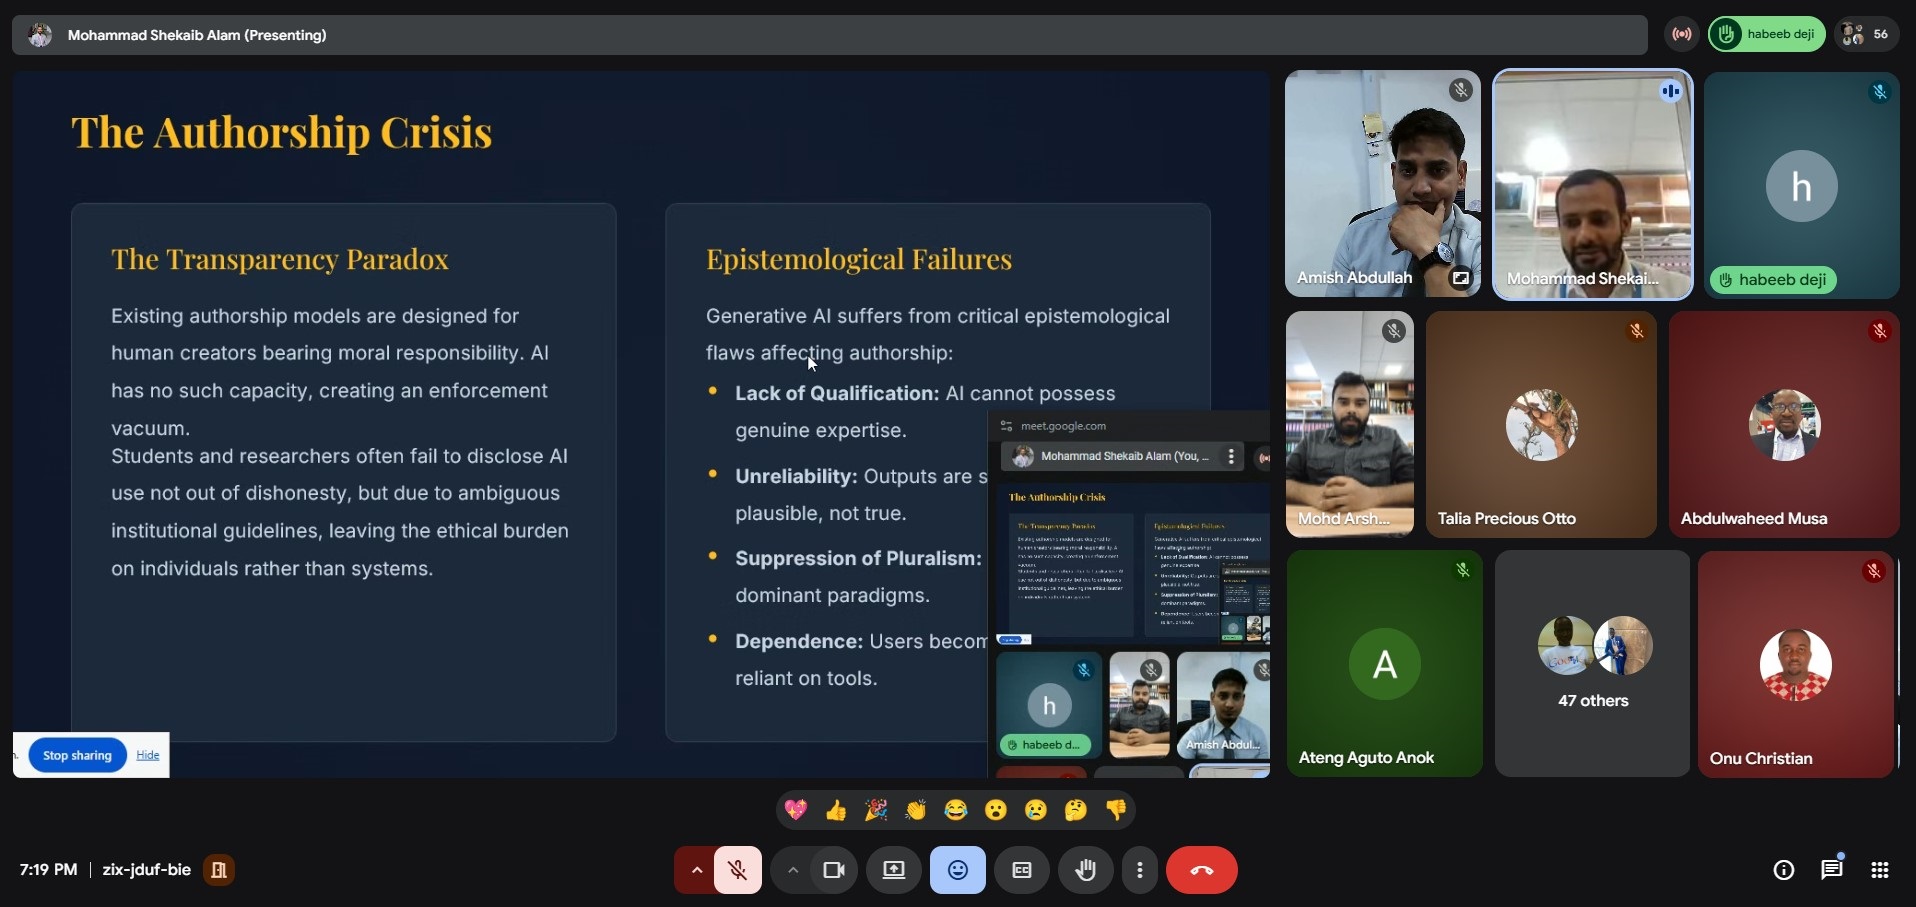This screenshot has height=907, width=1916.
Task: Leave the call with red button
Action: [x=1201, y=870]
